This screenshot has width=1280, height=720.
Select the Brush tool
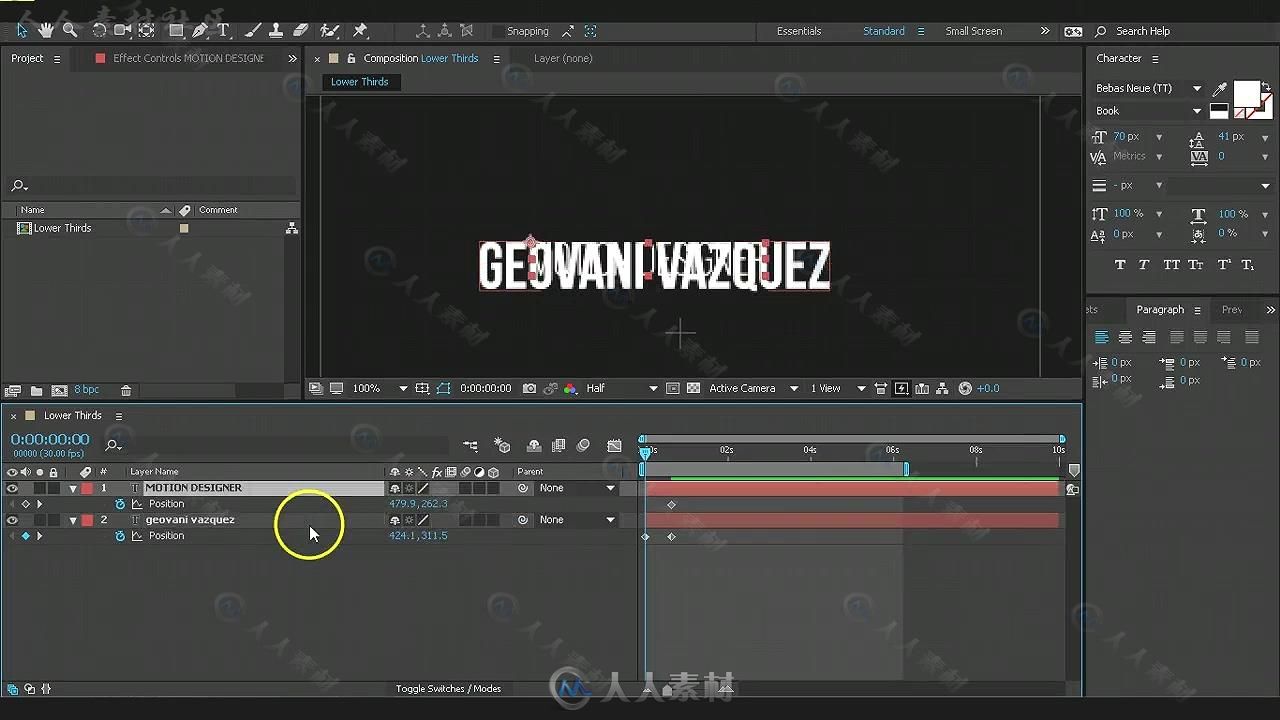[x=254, y=31]
